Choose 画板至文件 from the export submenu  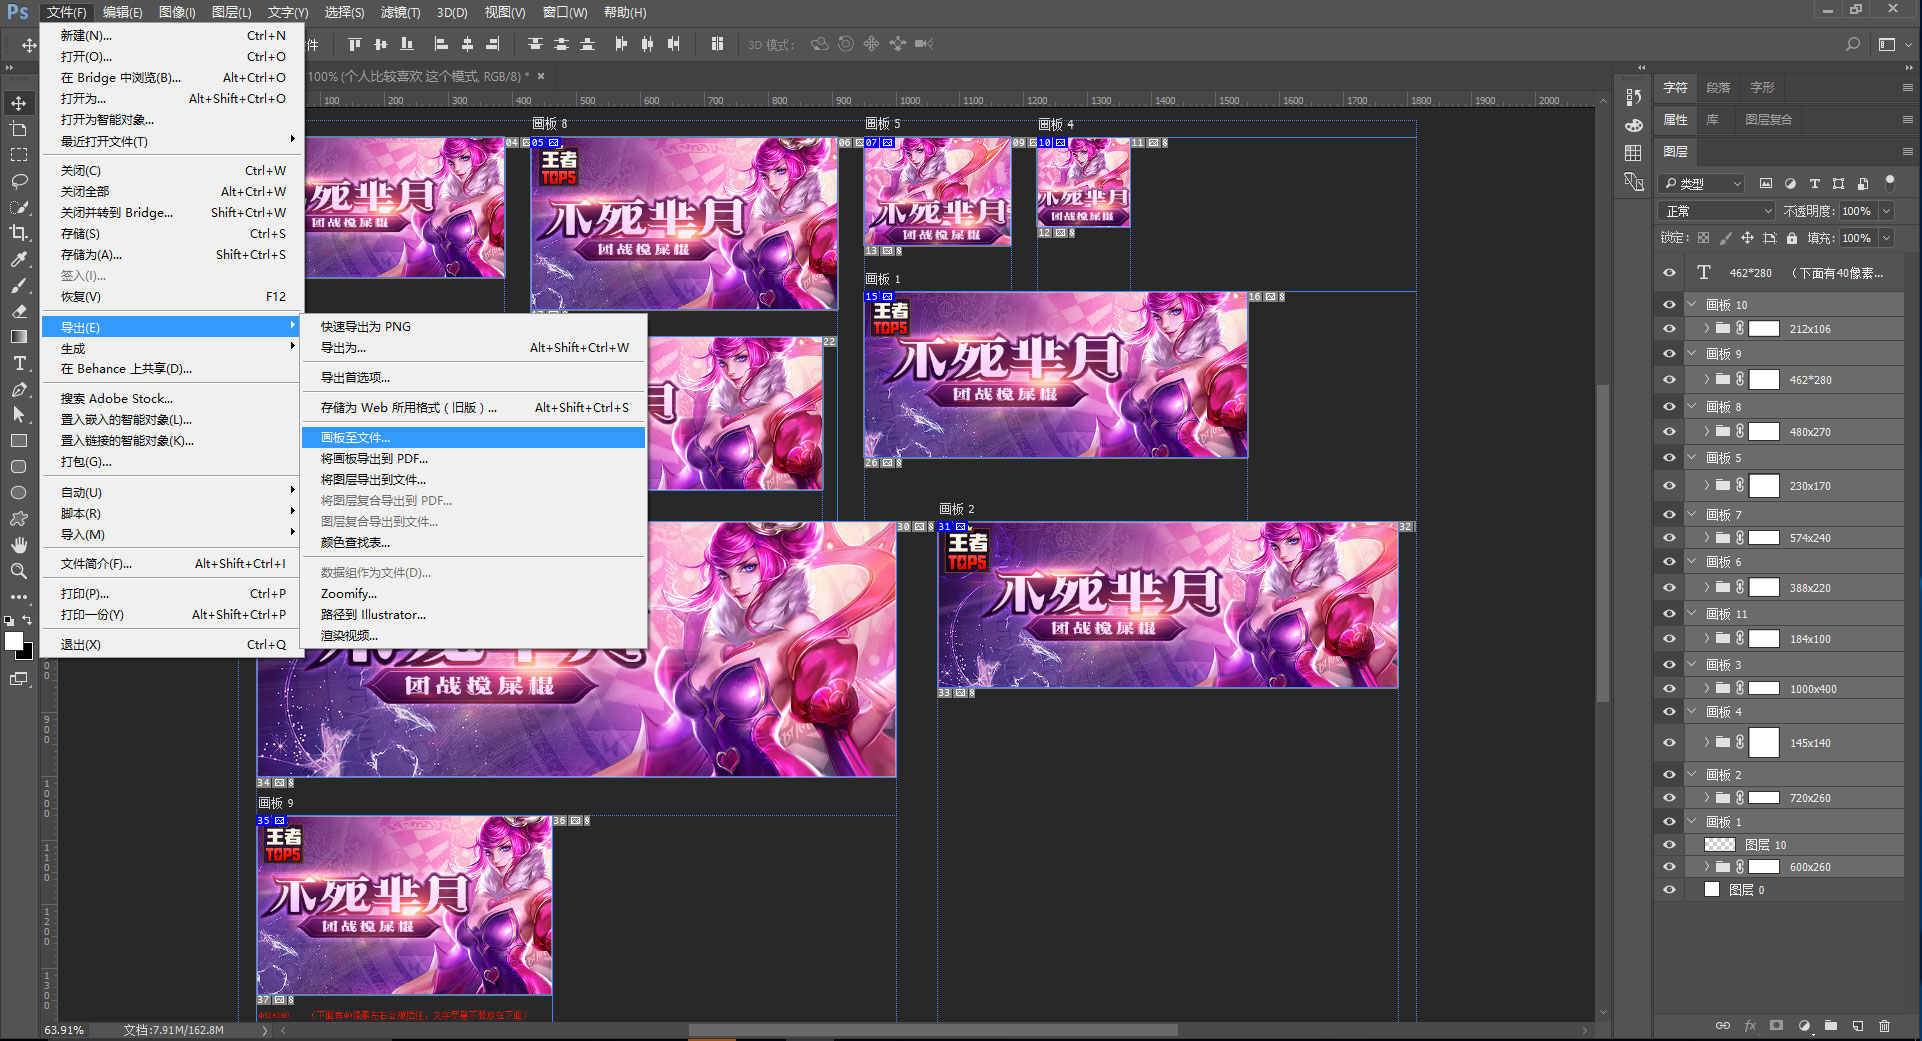pyautogui.click(x=474, y=438)
